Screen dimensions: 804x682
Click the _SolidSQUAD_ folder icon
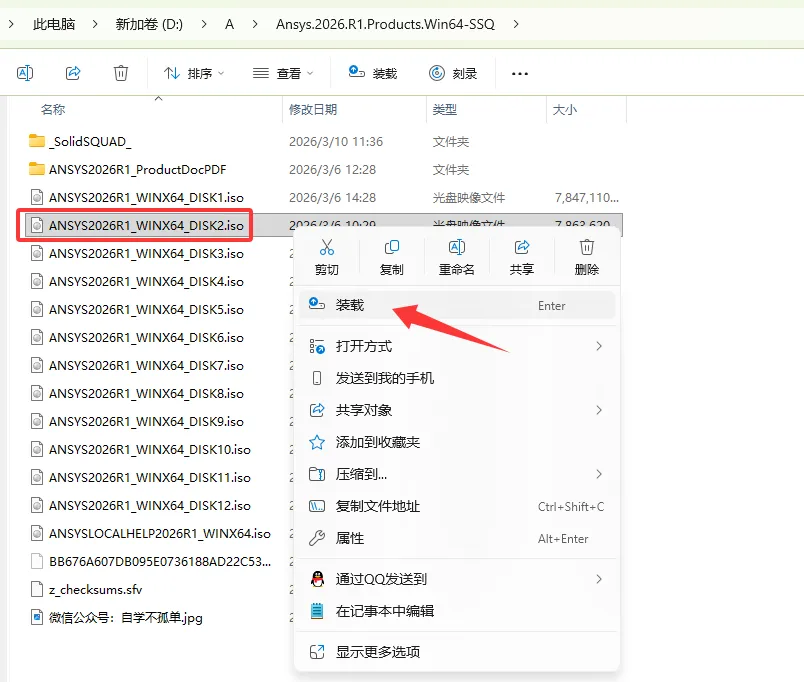click(36, 141)
